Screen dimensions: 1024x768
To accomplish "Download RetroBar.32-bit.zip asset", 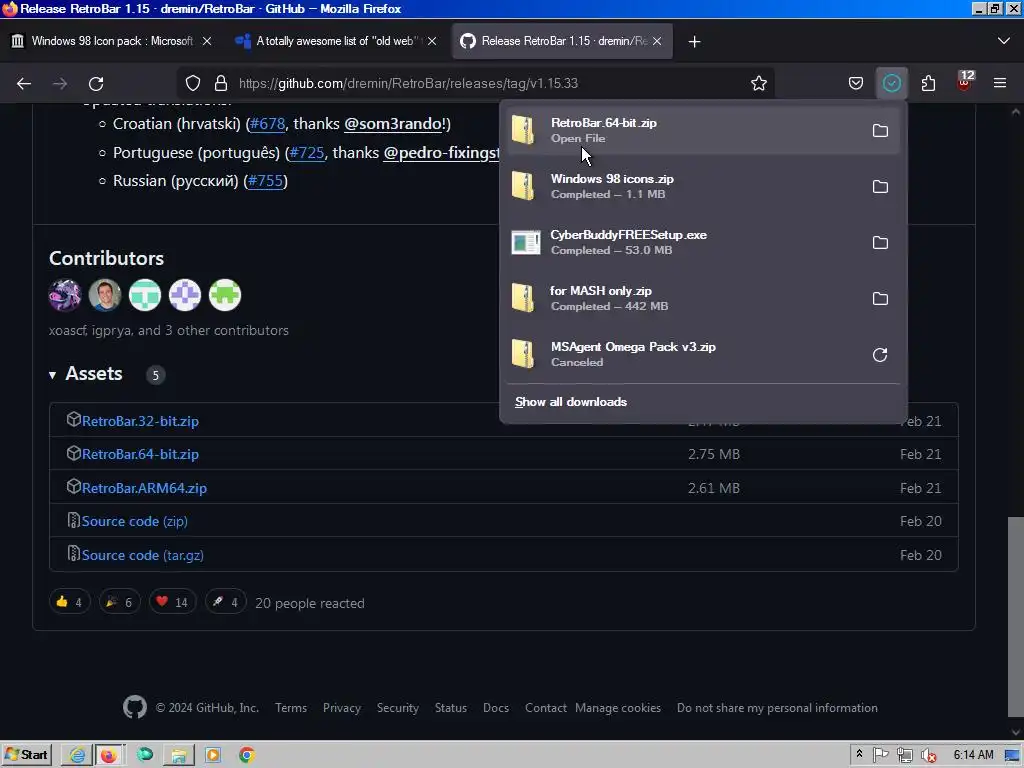I will coord(140,421).
